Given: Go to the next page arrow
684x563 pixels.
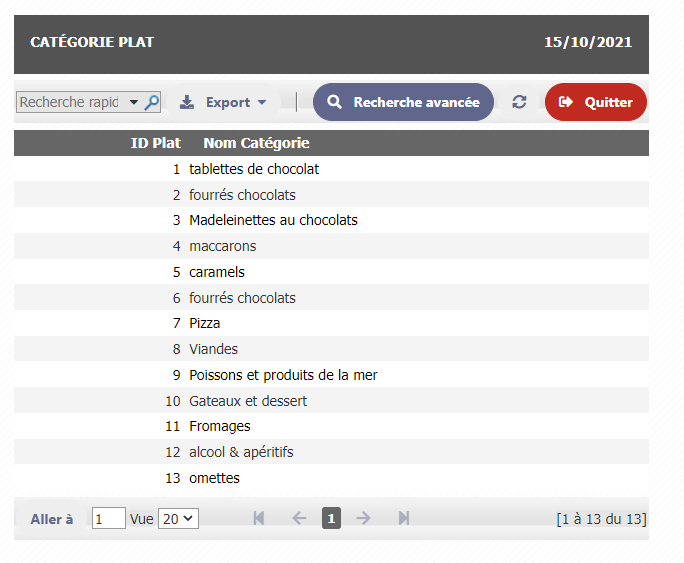Looking at the screenshot, I should pos(363,518).
